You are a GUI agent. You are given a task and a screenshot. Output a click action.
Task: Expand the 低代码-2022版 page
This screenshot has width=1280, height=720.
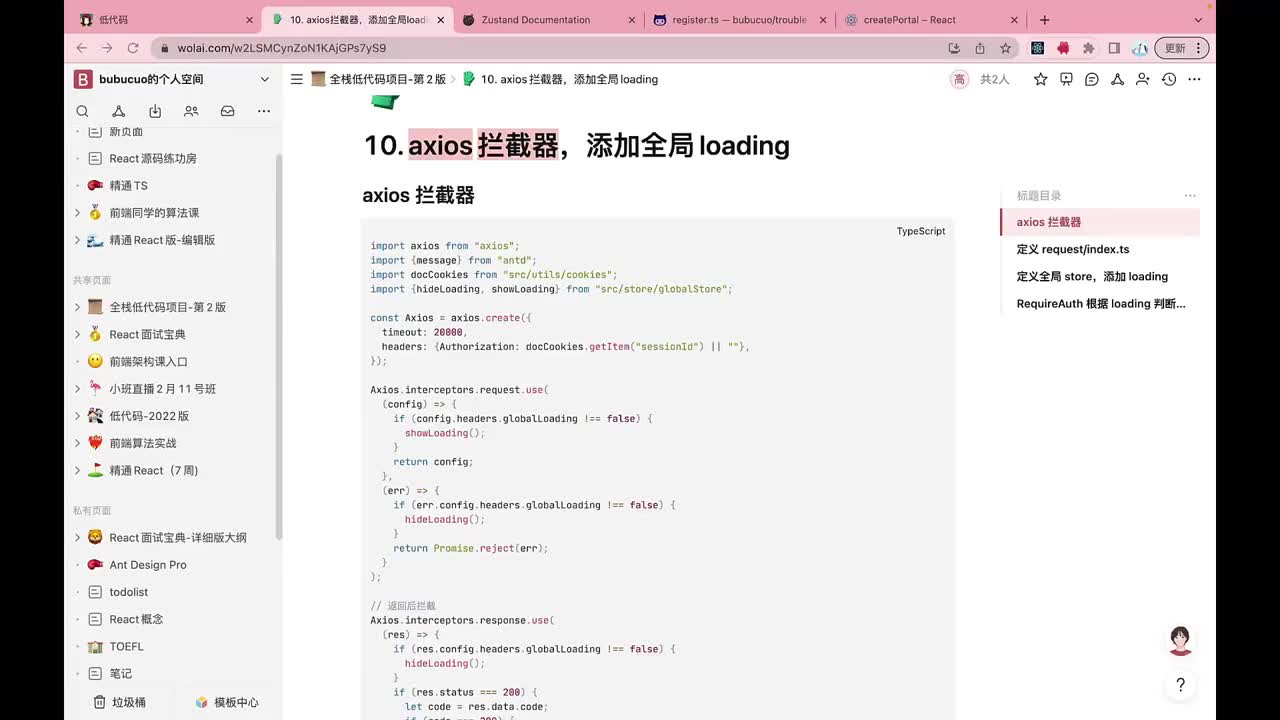coord(77,416)
